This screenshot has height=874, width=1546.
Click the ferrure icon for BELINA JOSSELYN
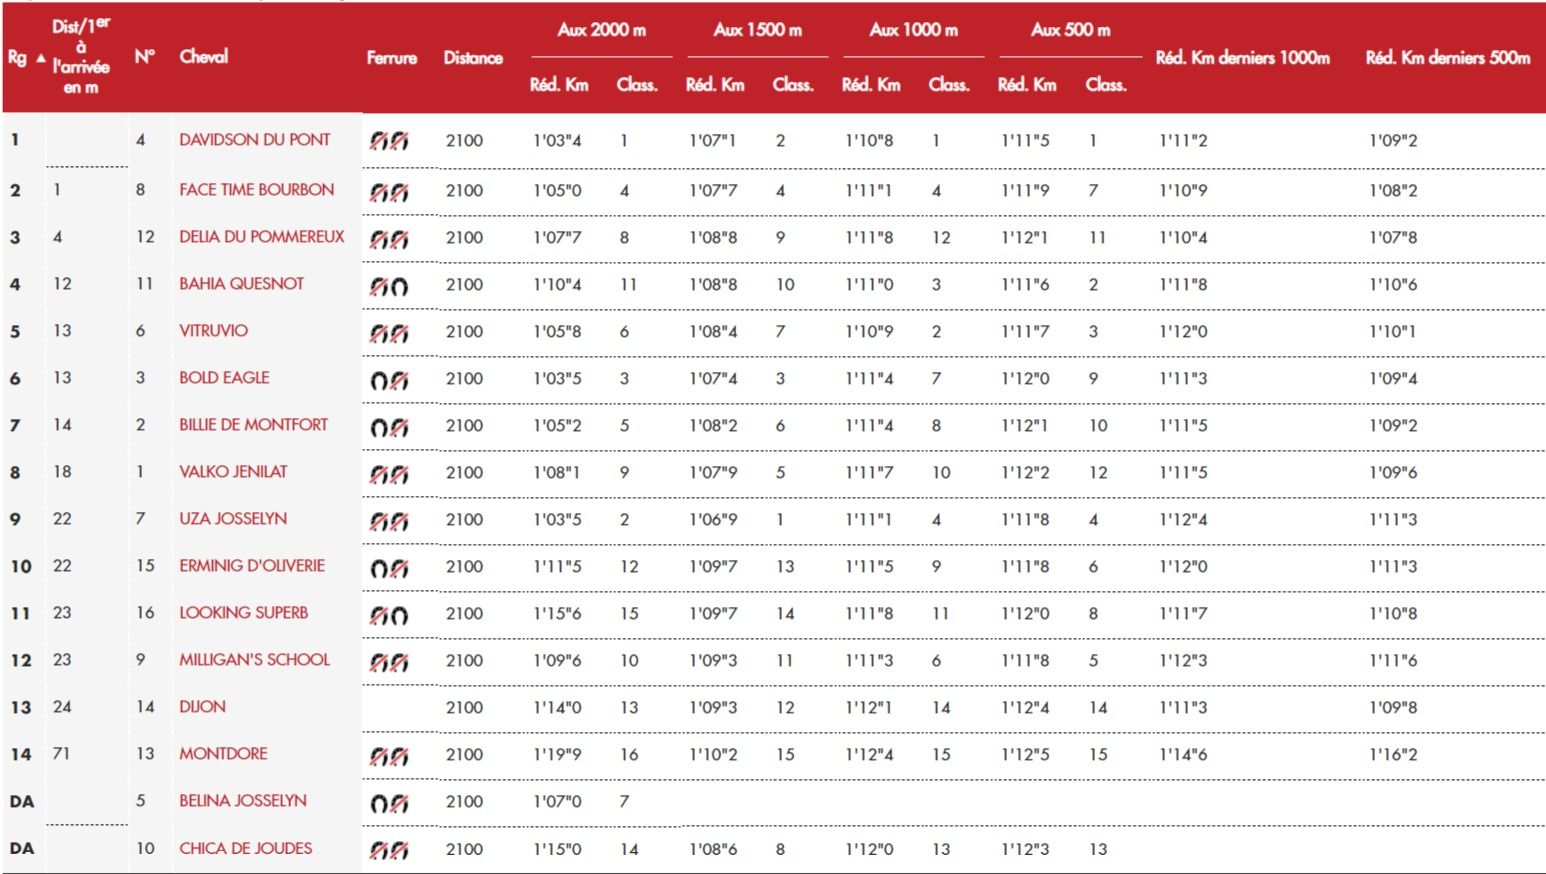click(x=389, y=803)
